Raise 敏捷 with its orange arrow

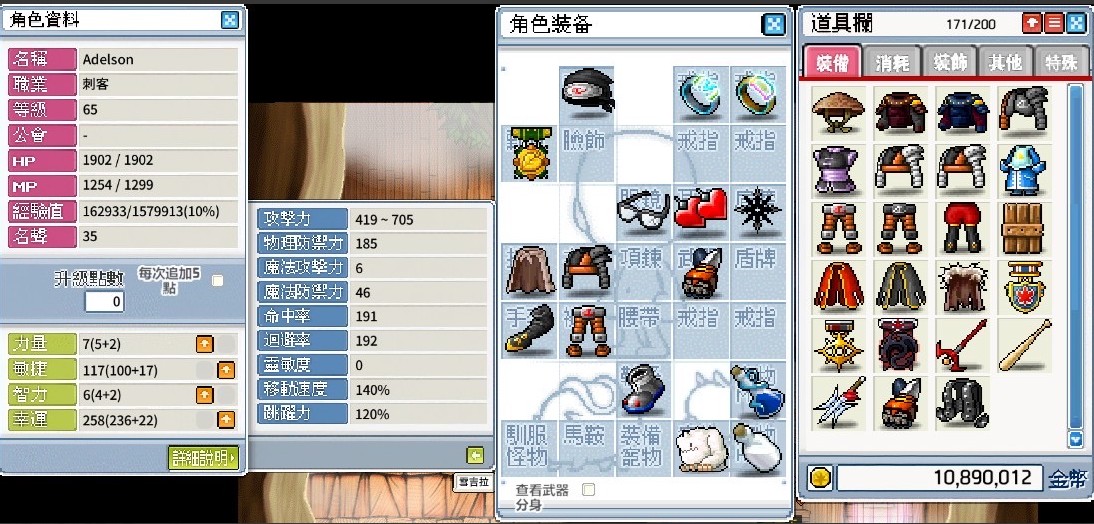tap(226, 369)
